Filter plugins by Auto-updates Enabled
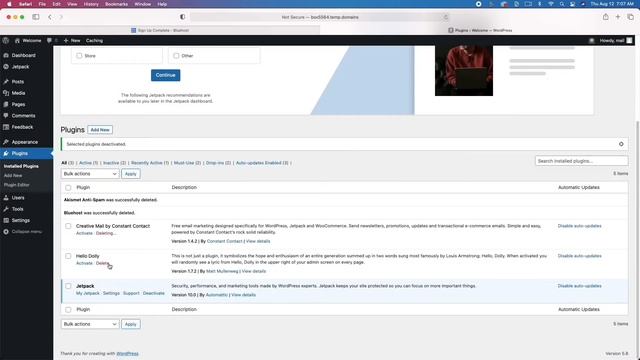 (262, 163)
